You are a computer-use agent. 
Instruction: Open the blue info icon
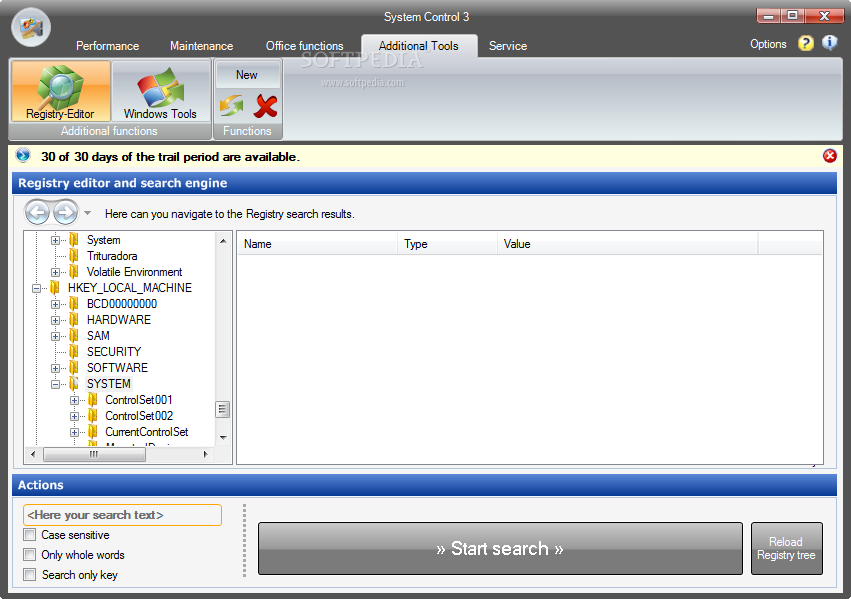click(x=829, y=43)
